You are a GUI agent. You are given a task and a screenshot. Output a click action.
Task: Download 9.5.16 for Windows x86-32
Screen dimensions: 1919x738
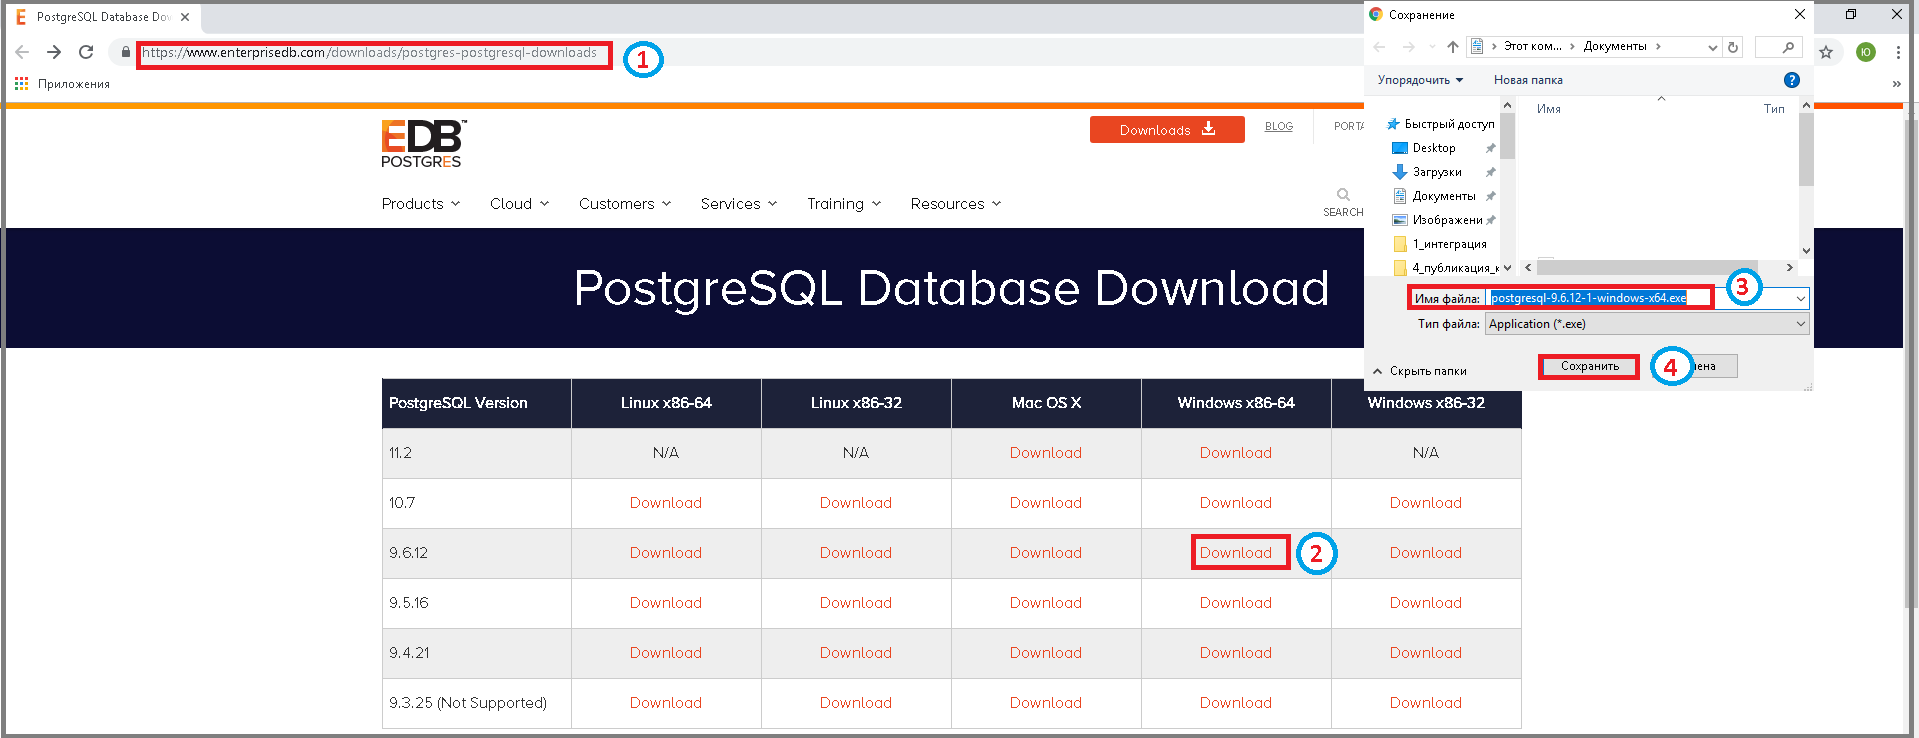coord(1426,603)
